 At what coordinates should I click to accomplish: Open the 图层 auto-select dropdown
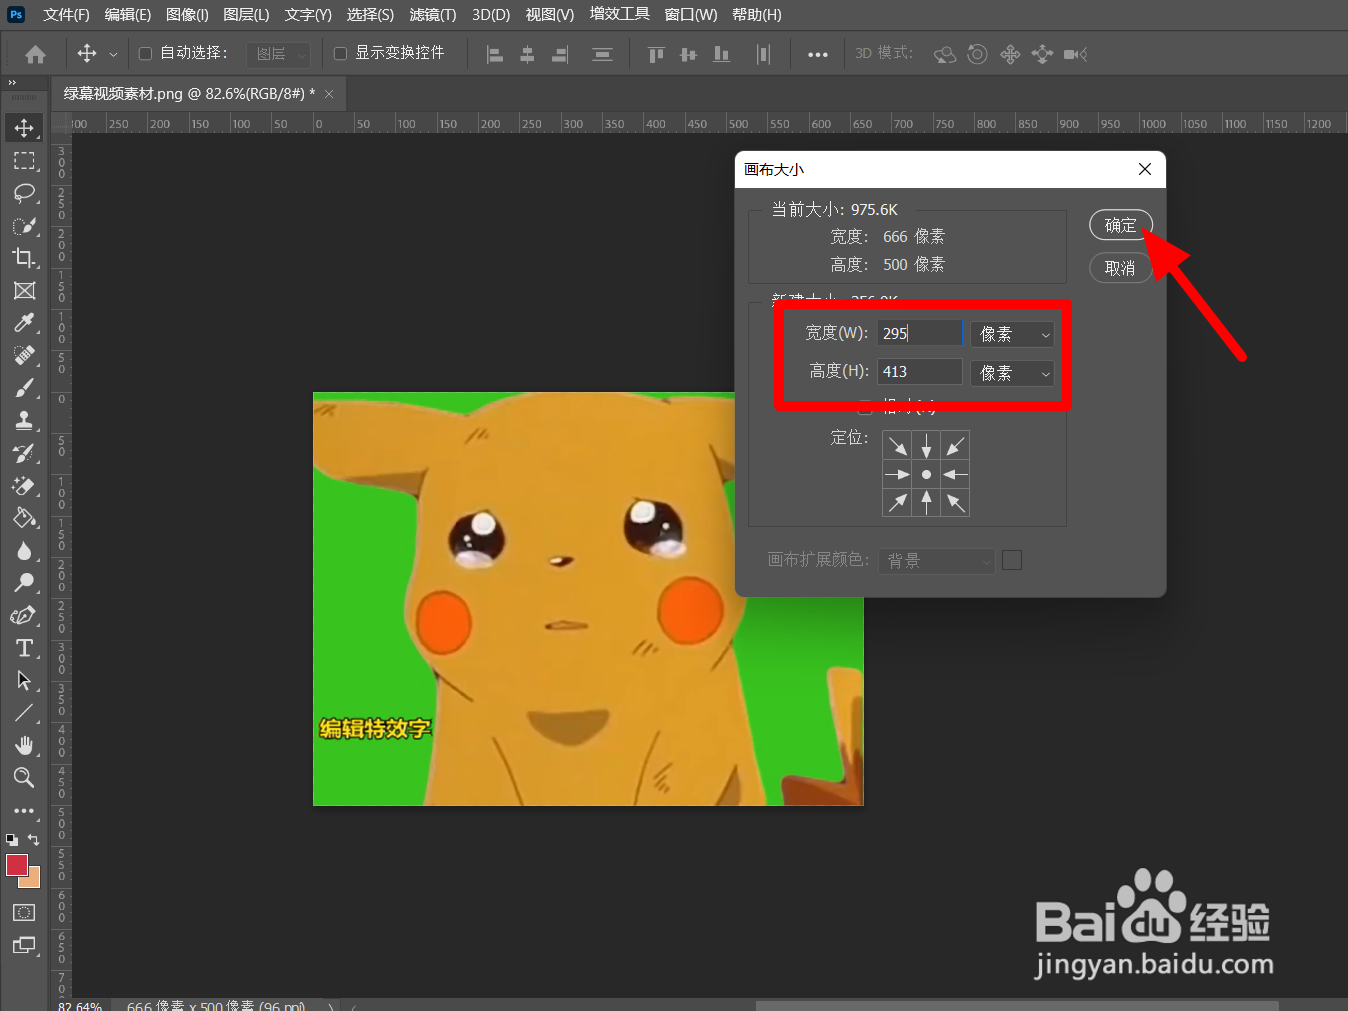[279, 54]
